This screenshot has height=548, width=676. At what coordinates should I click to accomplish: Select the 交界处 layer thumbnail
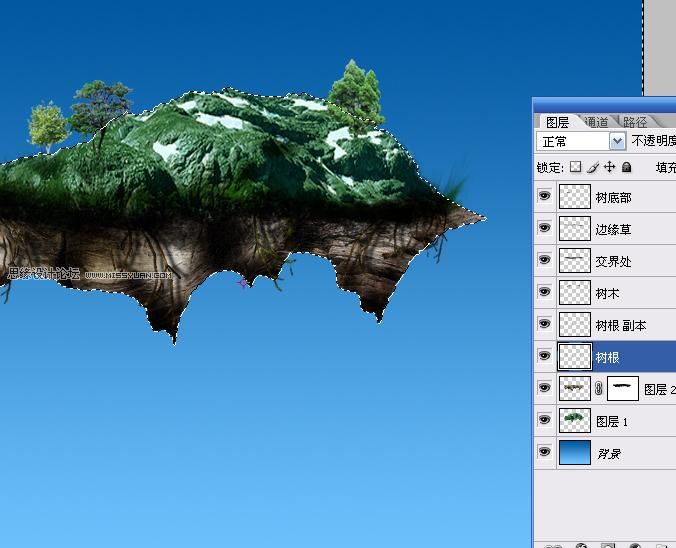[x=575, y=260]
